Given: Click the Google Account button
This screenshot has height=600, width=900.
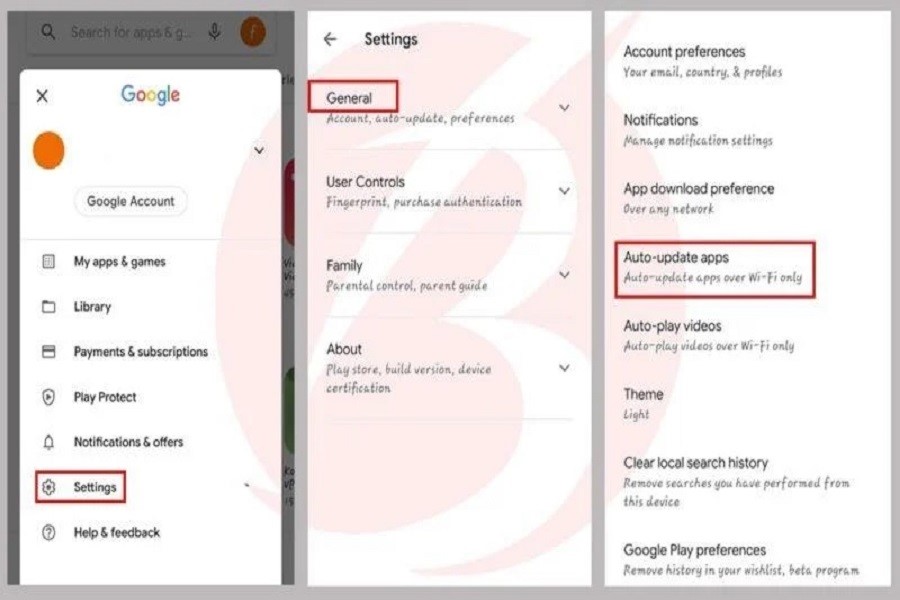Looking at the screenshot, I should (x=130, y=202).
